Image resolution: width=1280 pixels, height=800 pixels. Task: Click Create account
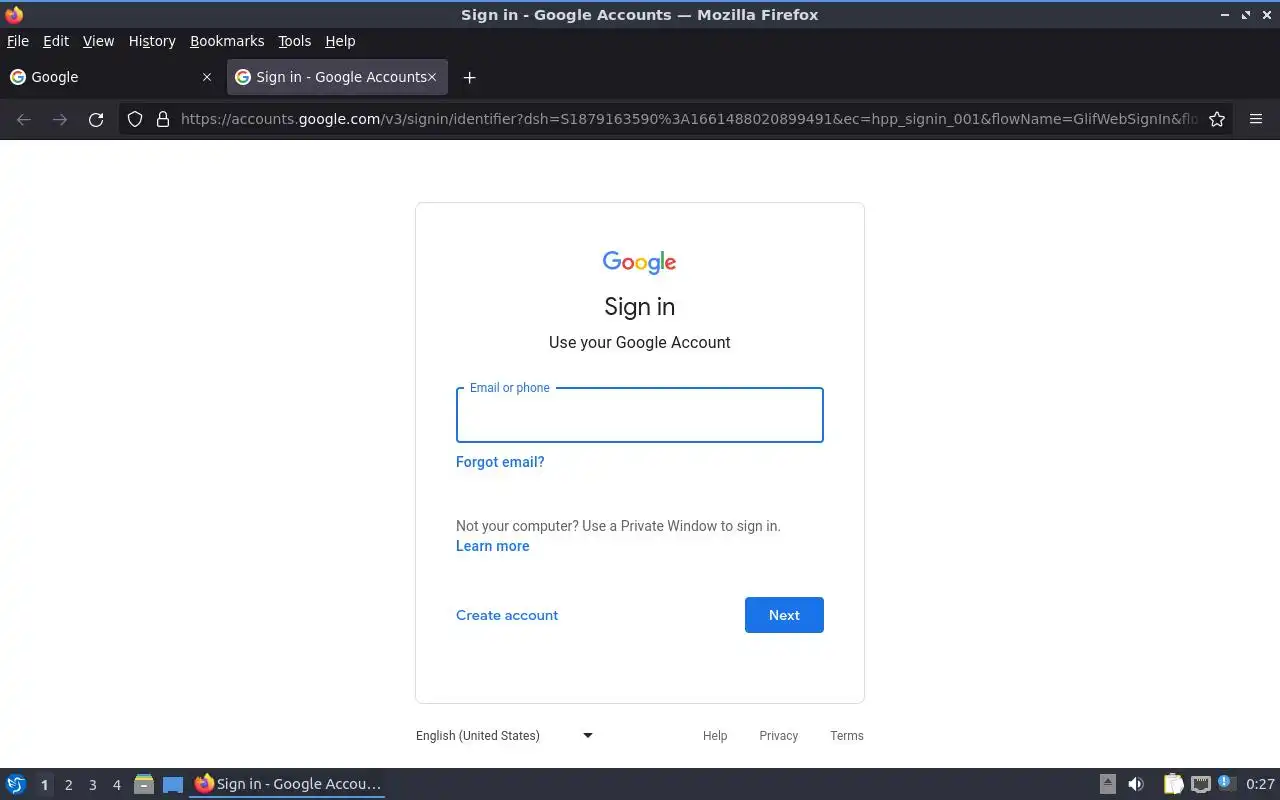(x=507, y=615)
